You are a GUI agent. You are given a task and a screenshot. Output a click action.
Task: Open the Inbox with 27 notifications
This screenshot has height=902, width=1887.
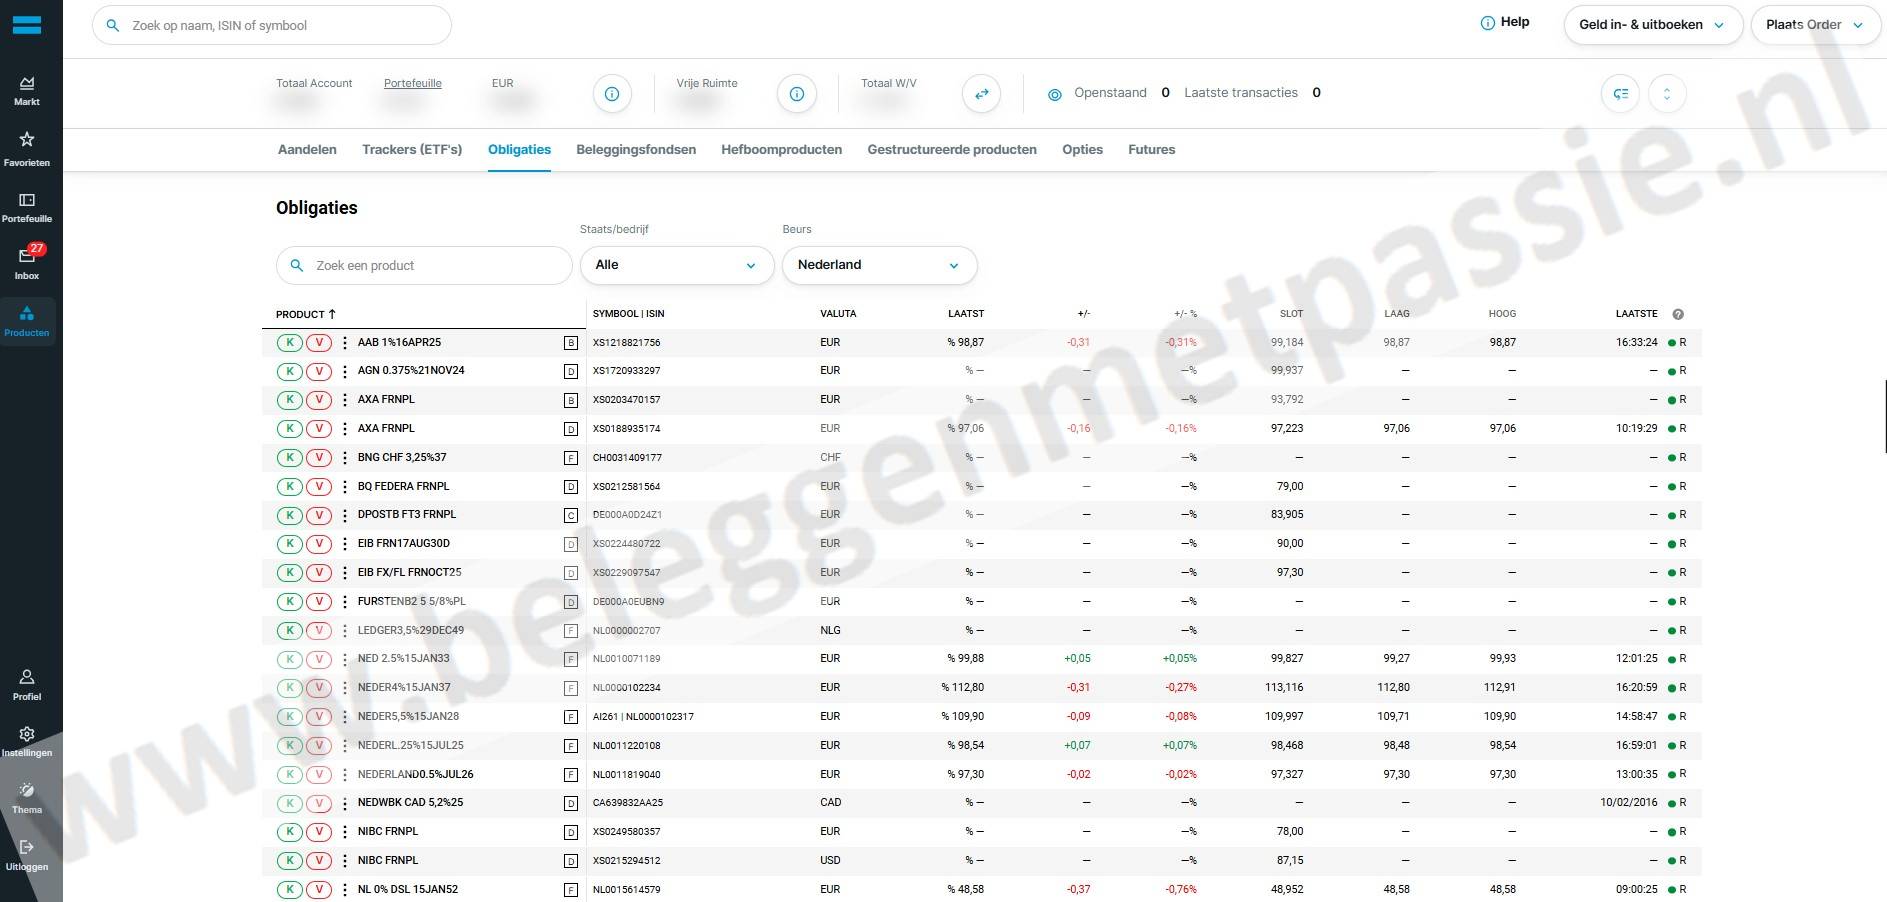pos(27,262)
